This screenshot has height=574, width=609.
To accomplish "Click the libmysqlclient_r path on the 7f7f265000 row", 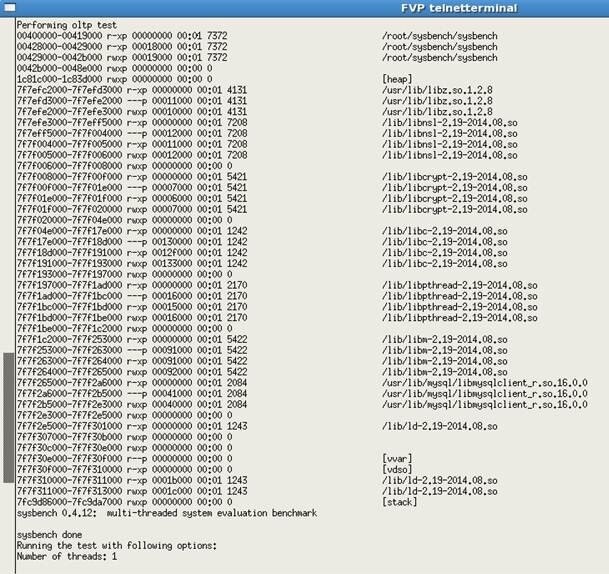I will 485,383.
